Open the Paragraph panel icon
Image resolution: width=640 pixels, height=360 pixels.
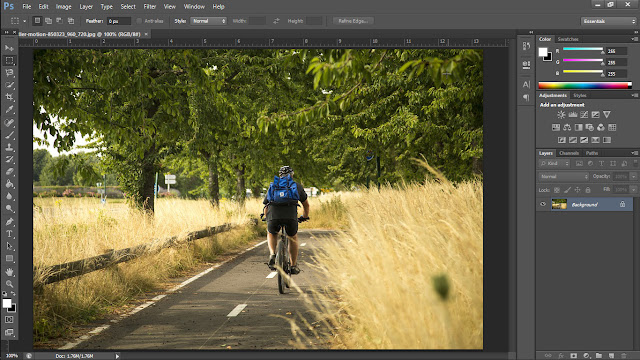(527, 98)
